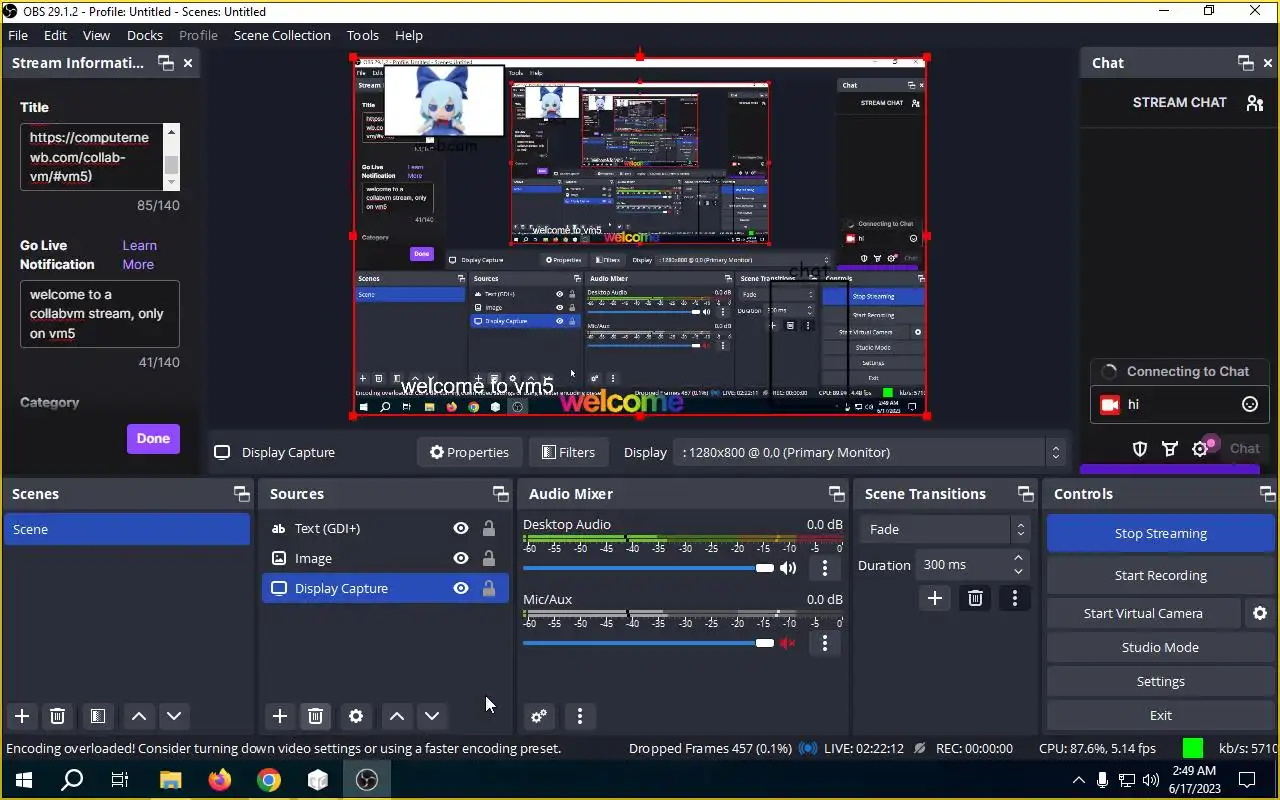Click Start Recording

pyautogui.click(x=1160, y=575)
